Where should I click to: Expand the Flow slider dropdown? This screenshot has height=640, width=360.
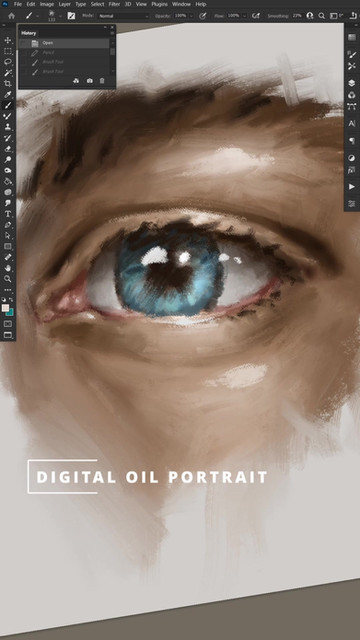[244, 16]
